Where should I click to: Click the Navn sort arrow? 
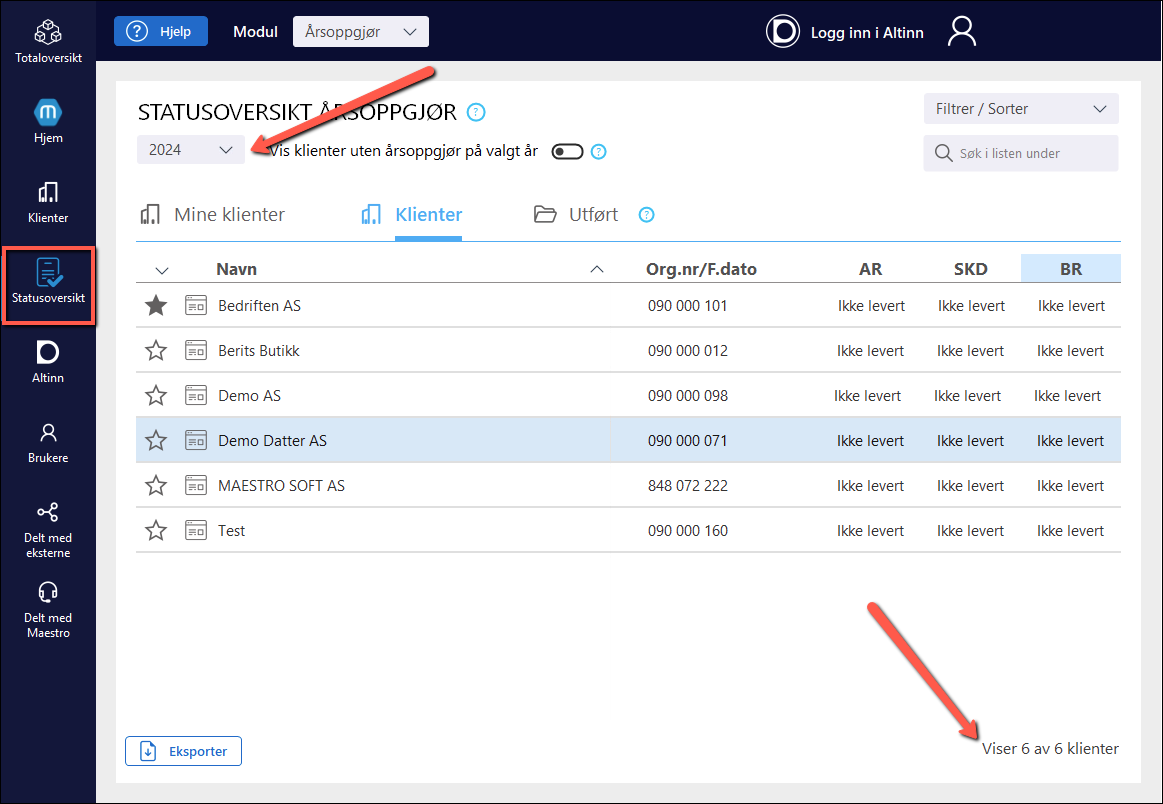coord(596,269)
